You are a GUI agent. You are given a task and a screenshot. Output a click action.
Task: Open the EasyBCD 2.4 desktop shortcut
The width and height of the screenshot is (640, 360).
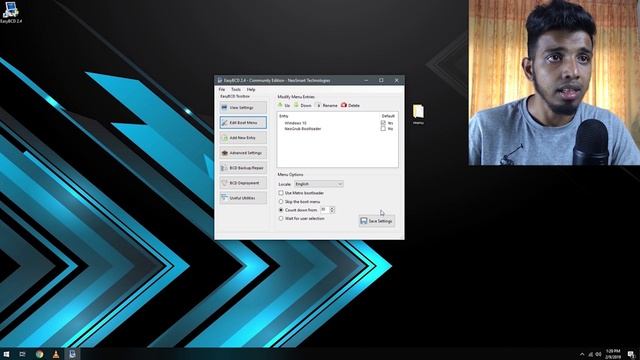[11, 12]
